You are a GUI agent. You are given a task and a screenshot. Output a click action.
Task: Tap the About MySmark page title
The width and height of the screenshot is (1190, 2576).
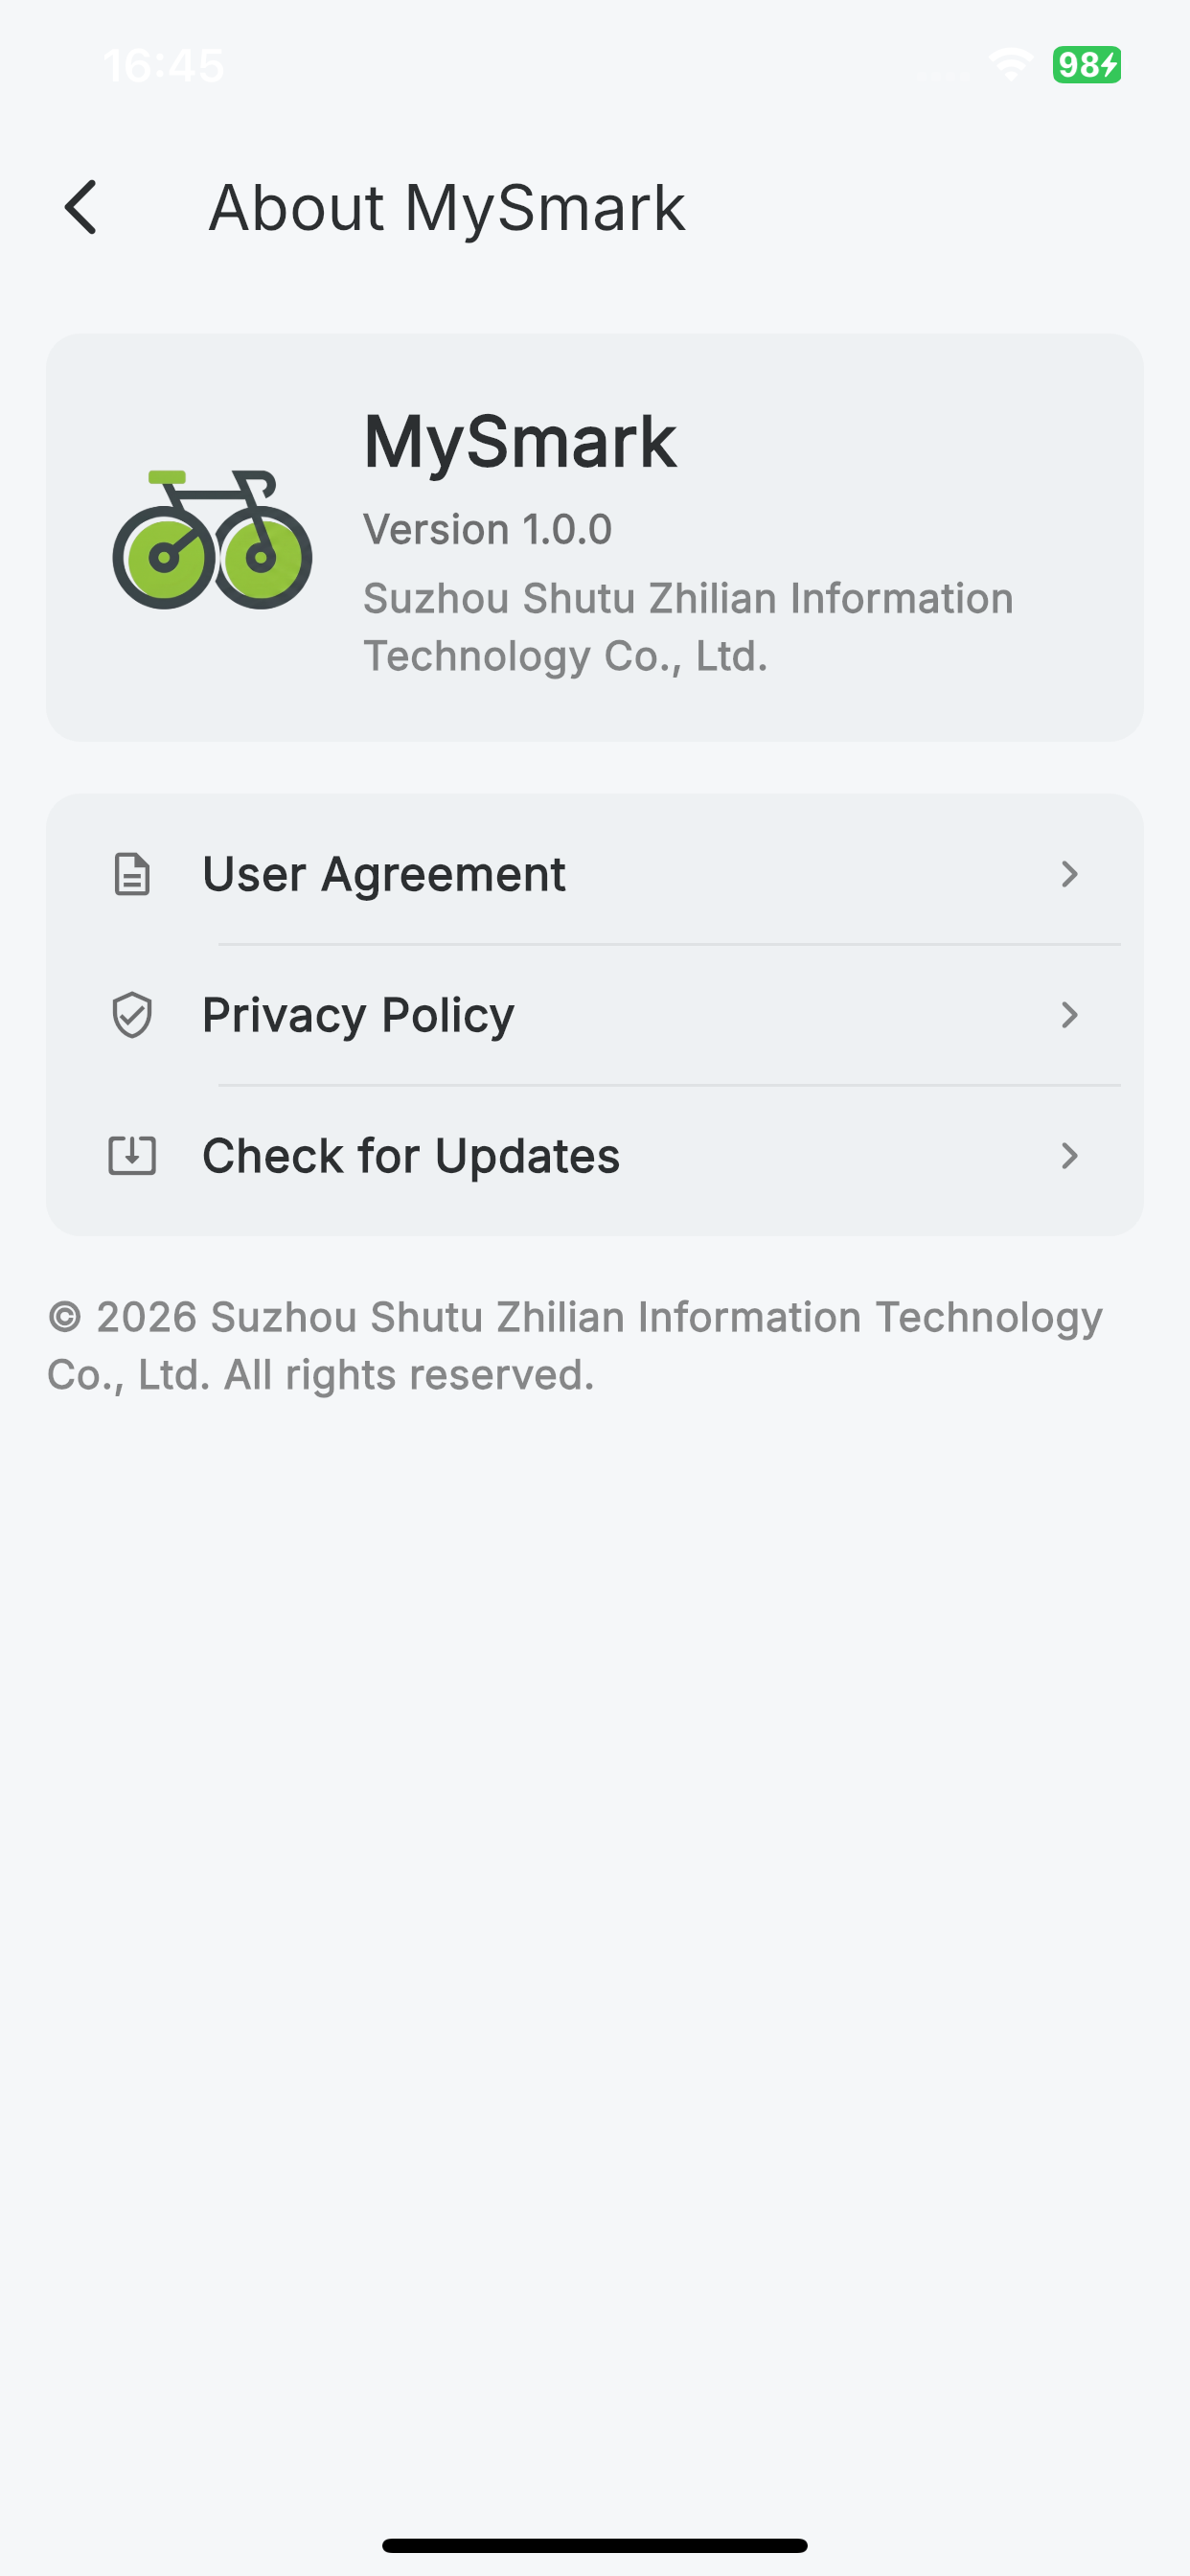[x=446, y=208]
